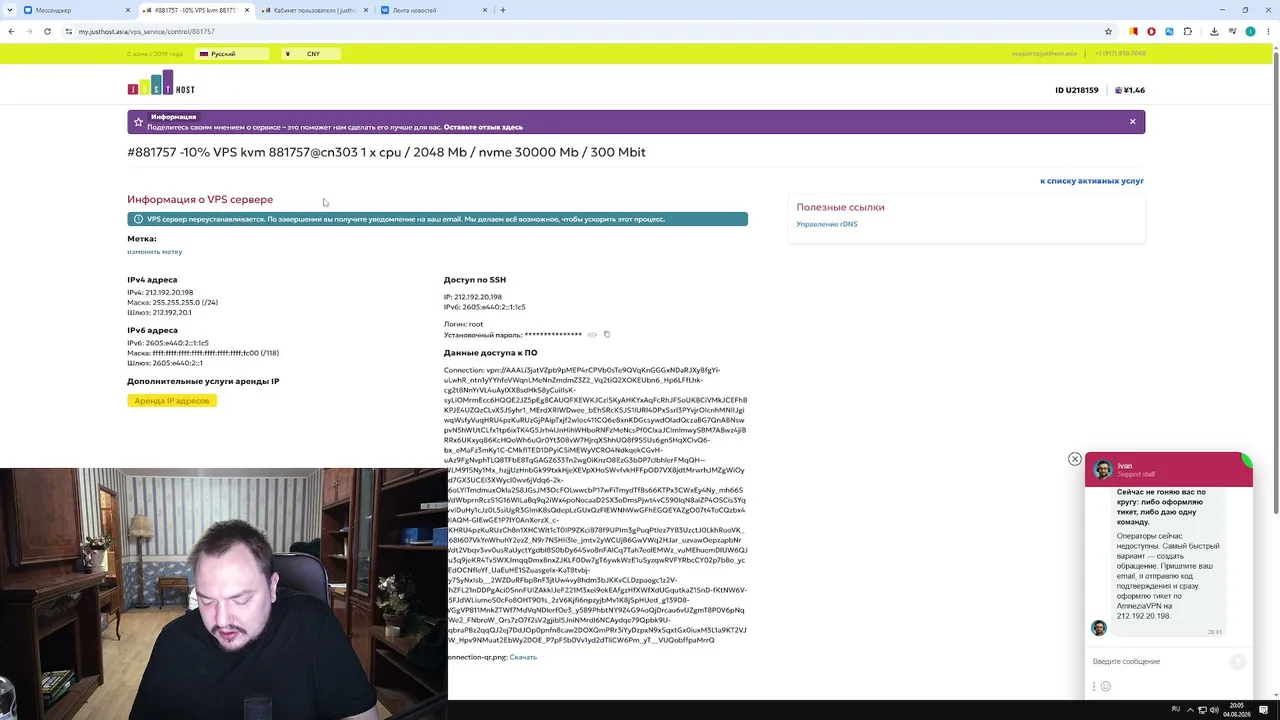Click Оставьте отзыв здесь link
Image resolution: width=1280 pixels, height=720 pixels.
click(x=483, y=127)
